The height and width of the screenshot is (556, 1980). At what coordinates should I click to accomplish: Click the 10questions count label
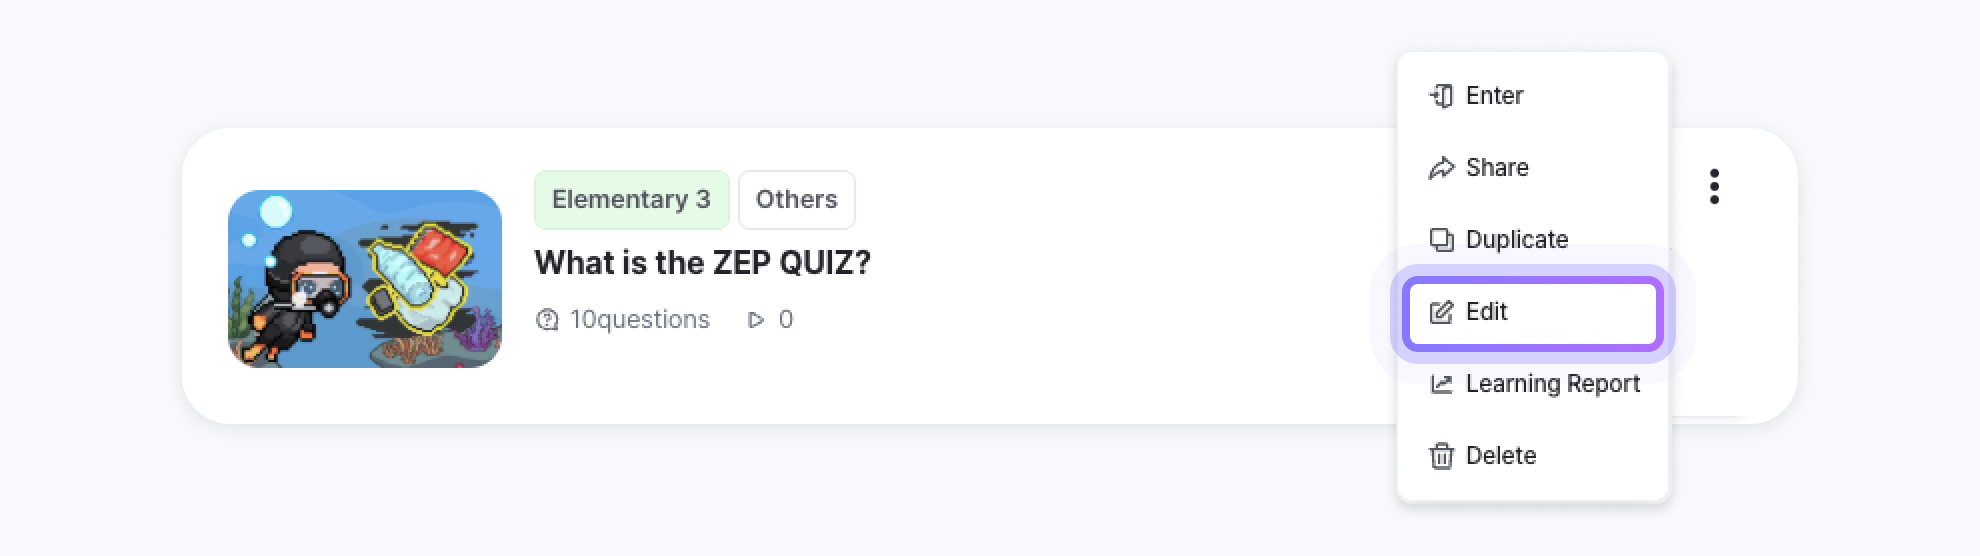[640, 320]
